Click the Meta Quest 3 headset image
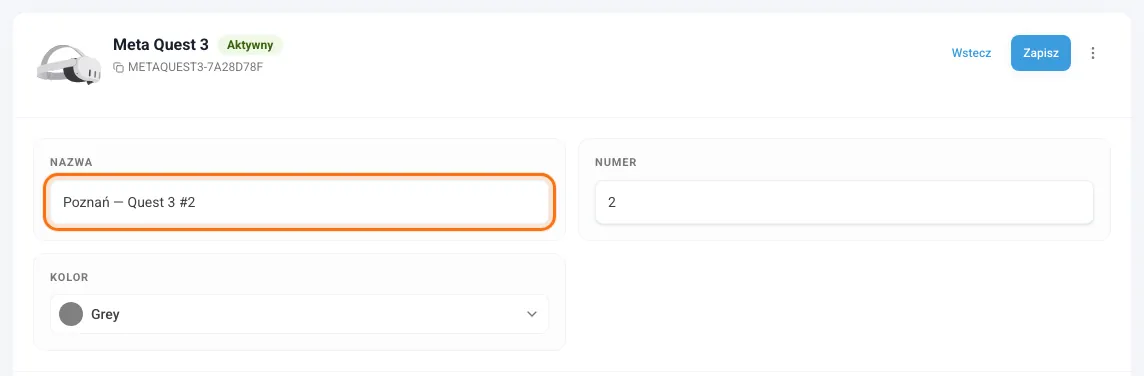Viewport: 1144px width, 376px height. click(67, 64)
